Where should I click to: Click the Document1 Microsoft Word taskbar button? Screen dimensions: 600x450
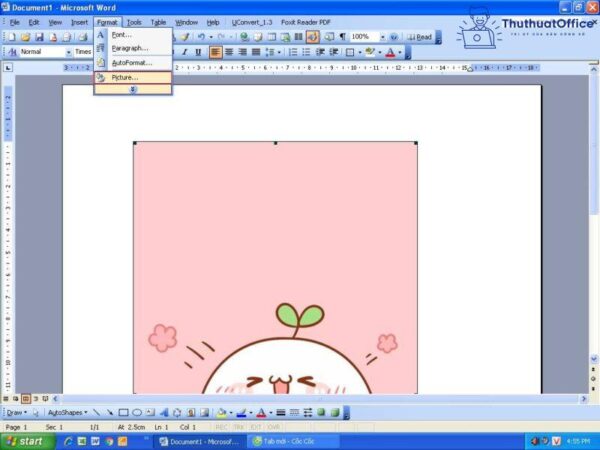pyautogui.click(x=200, y=442)
